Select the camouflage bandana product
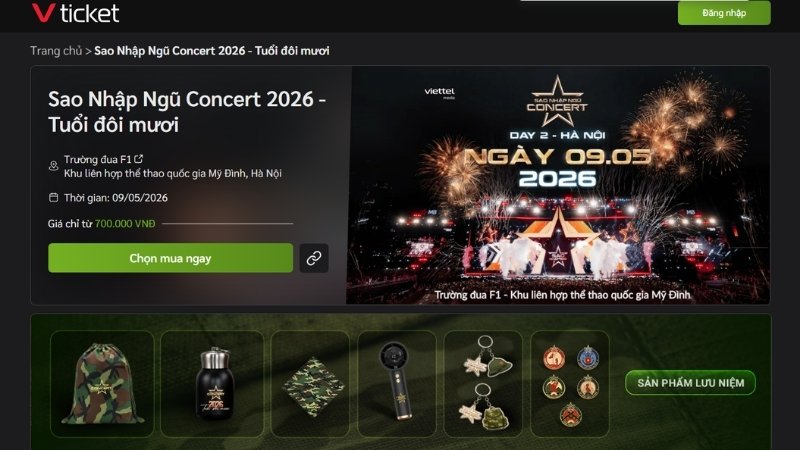 point(311,384)
